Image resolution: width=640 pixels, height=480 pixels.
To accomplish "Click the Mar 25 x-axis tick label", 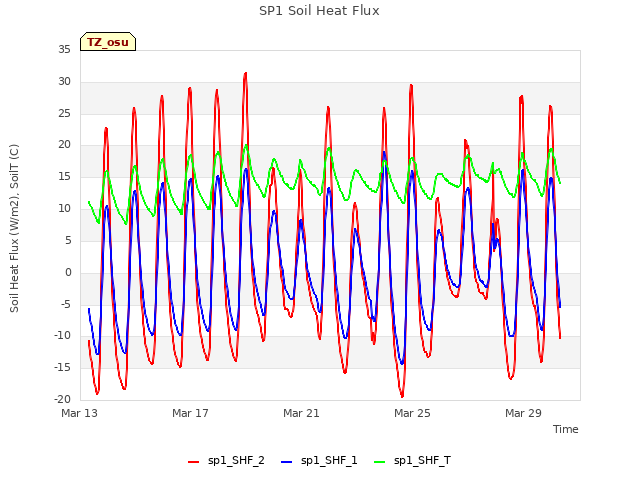I will pos(412,413).
